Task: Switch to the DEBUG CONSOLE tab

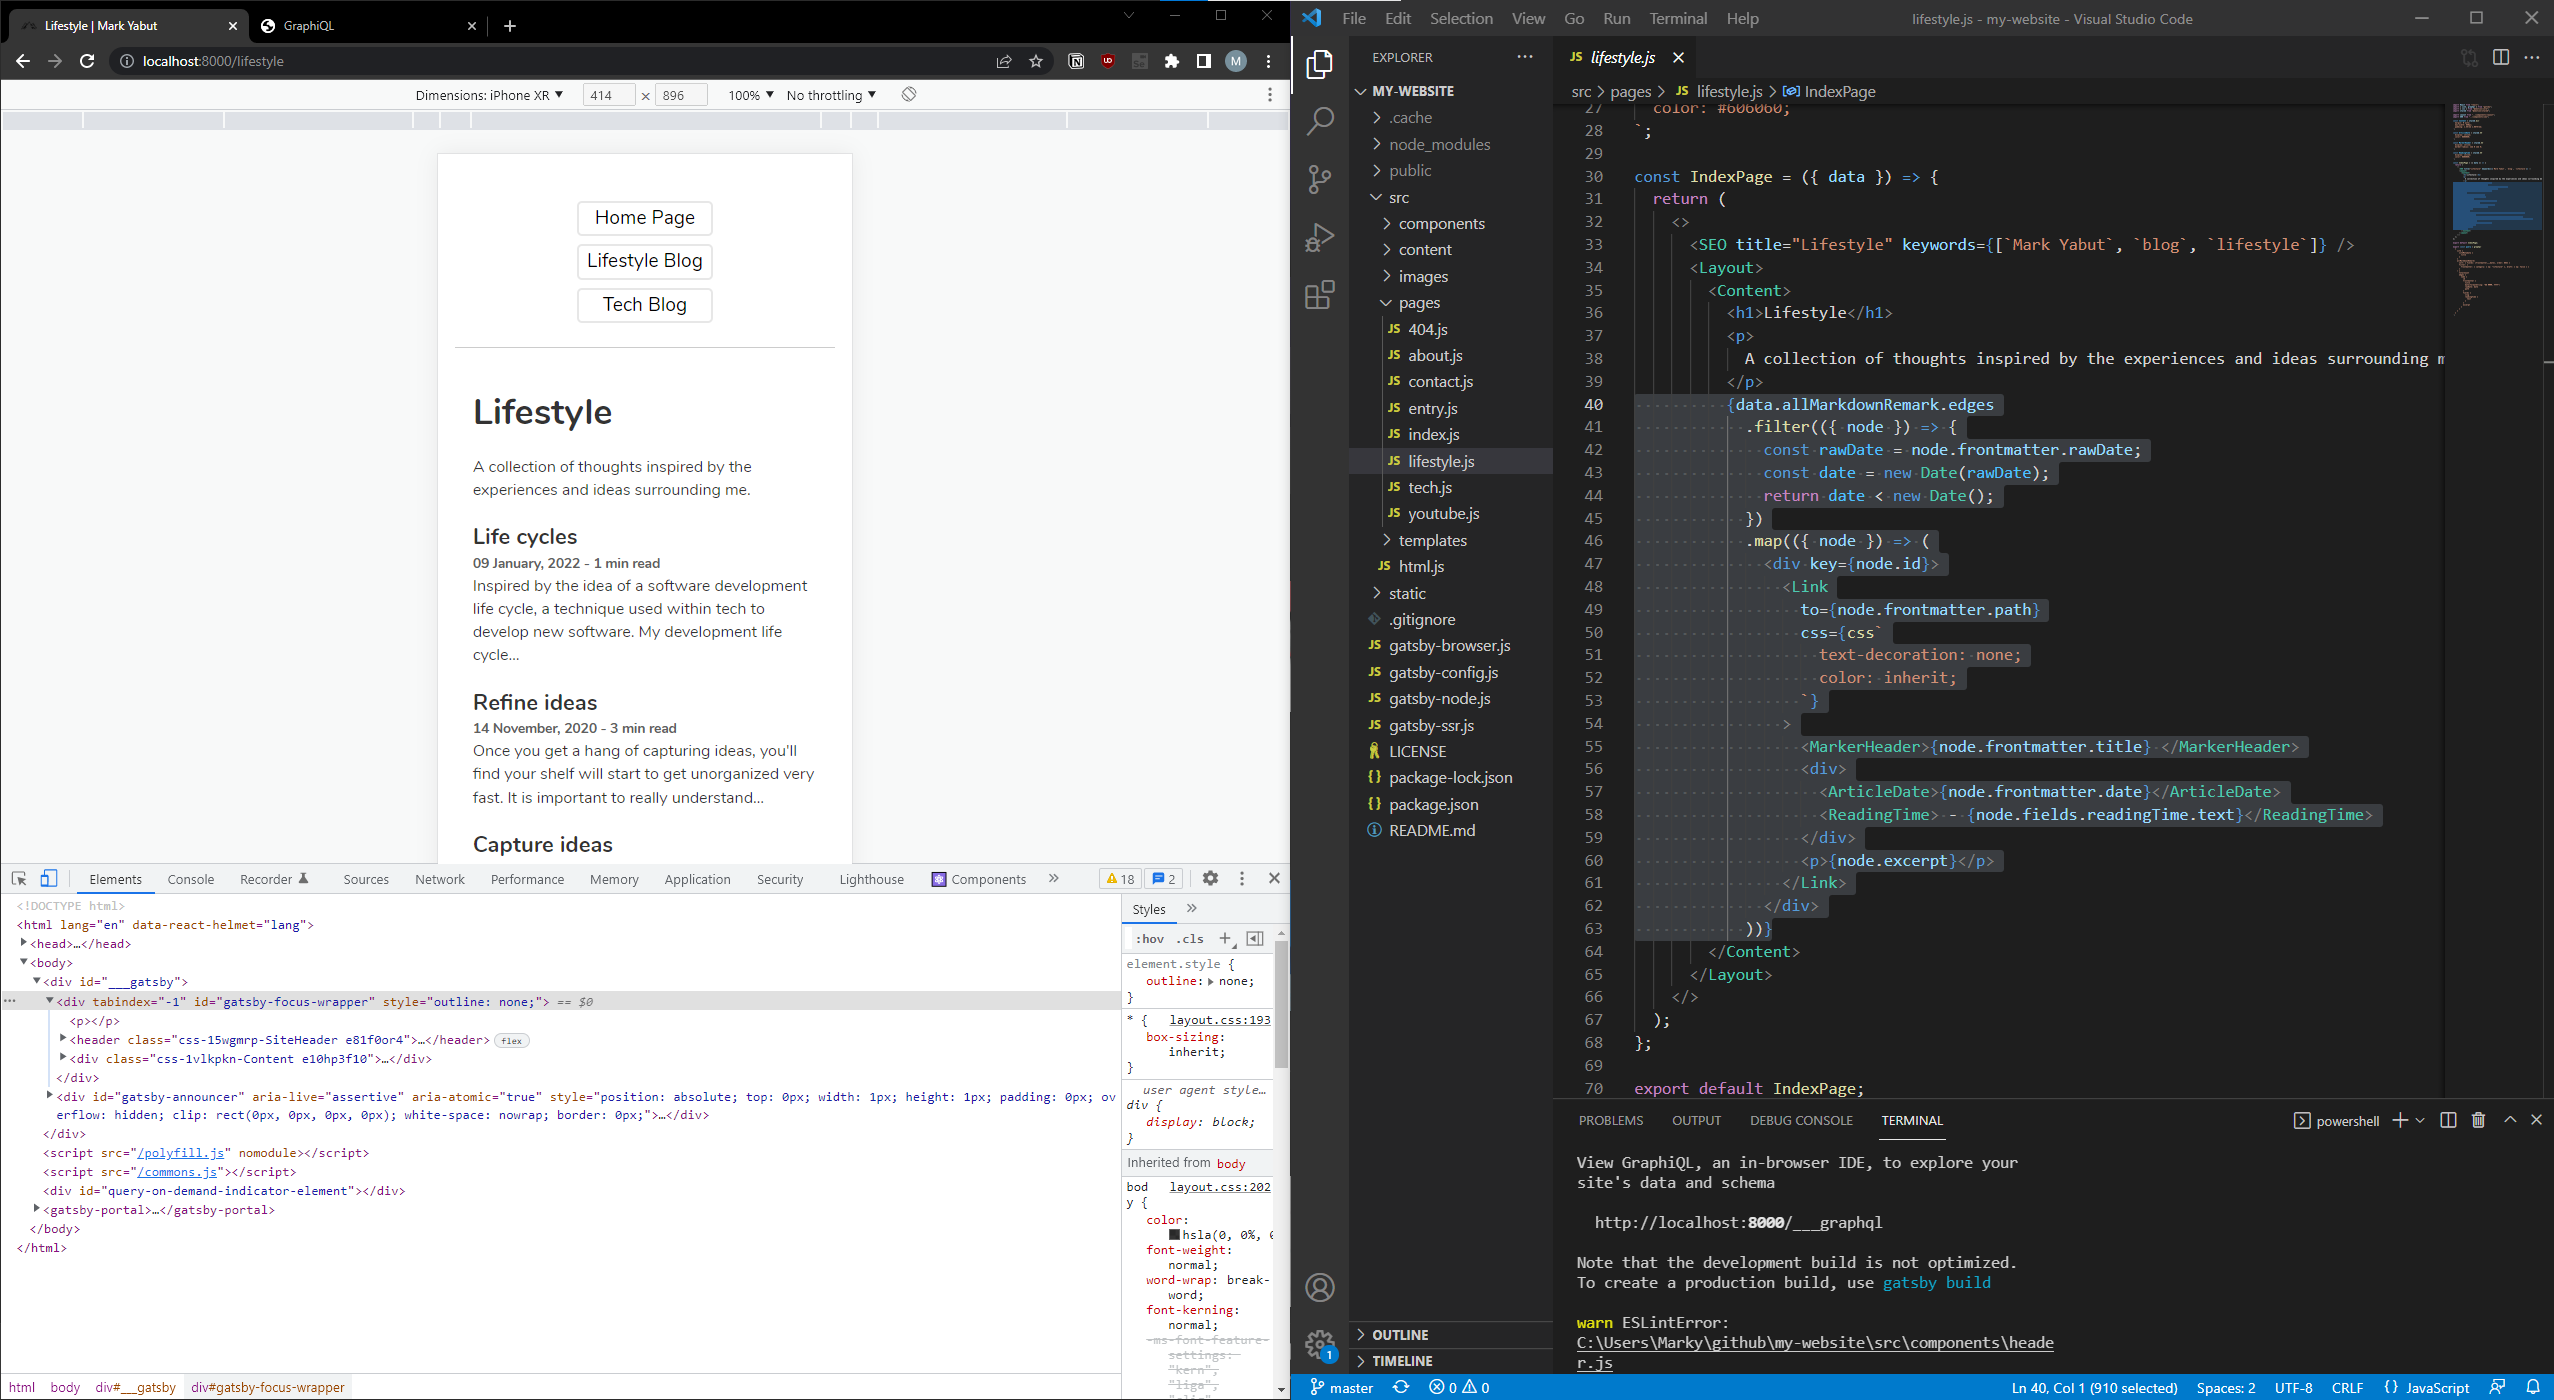Action: pyautogui.click(x=1800, y=1120)
